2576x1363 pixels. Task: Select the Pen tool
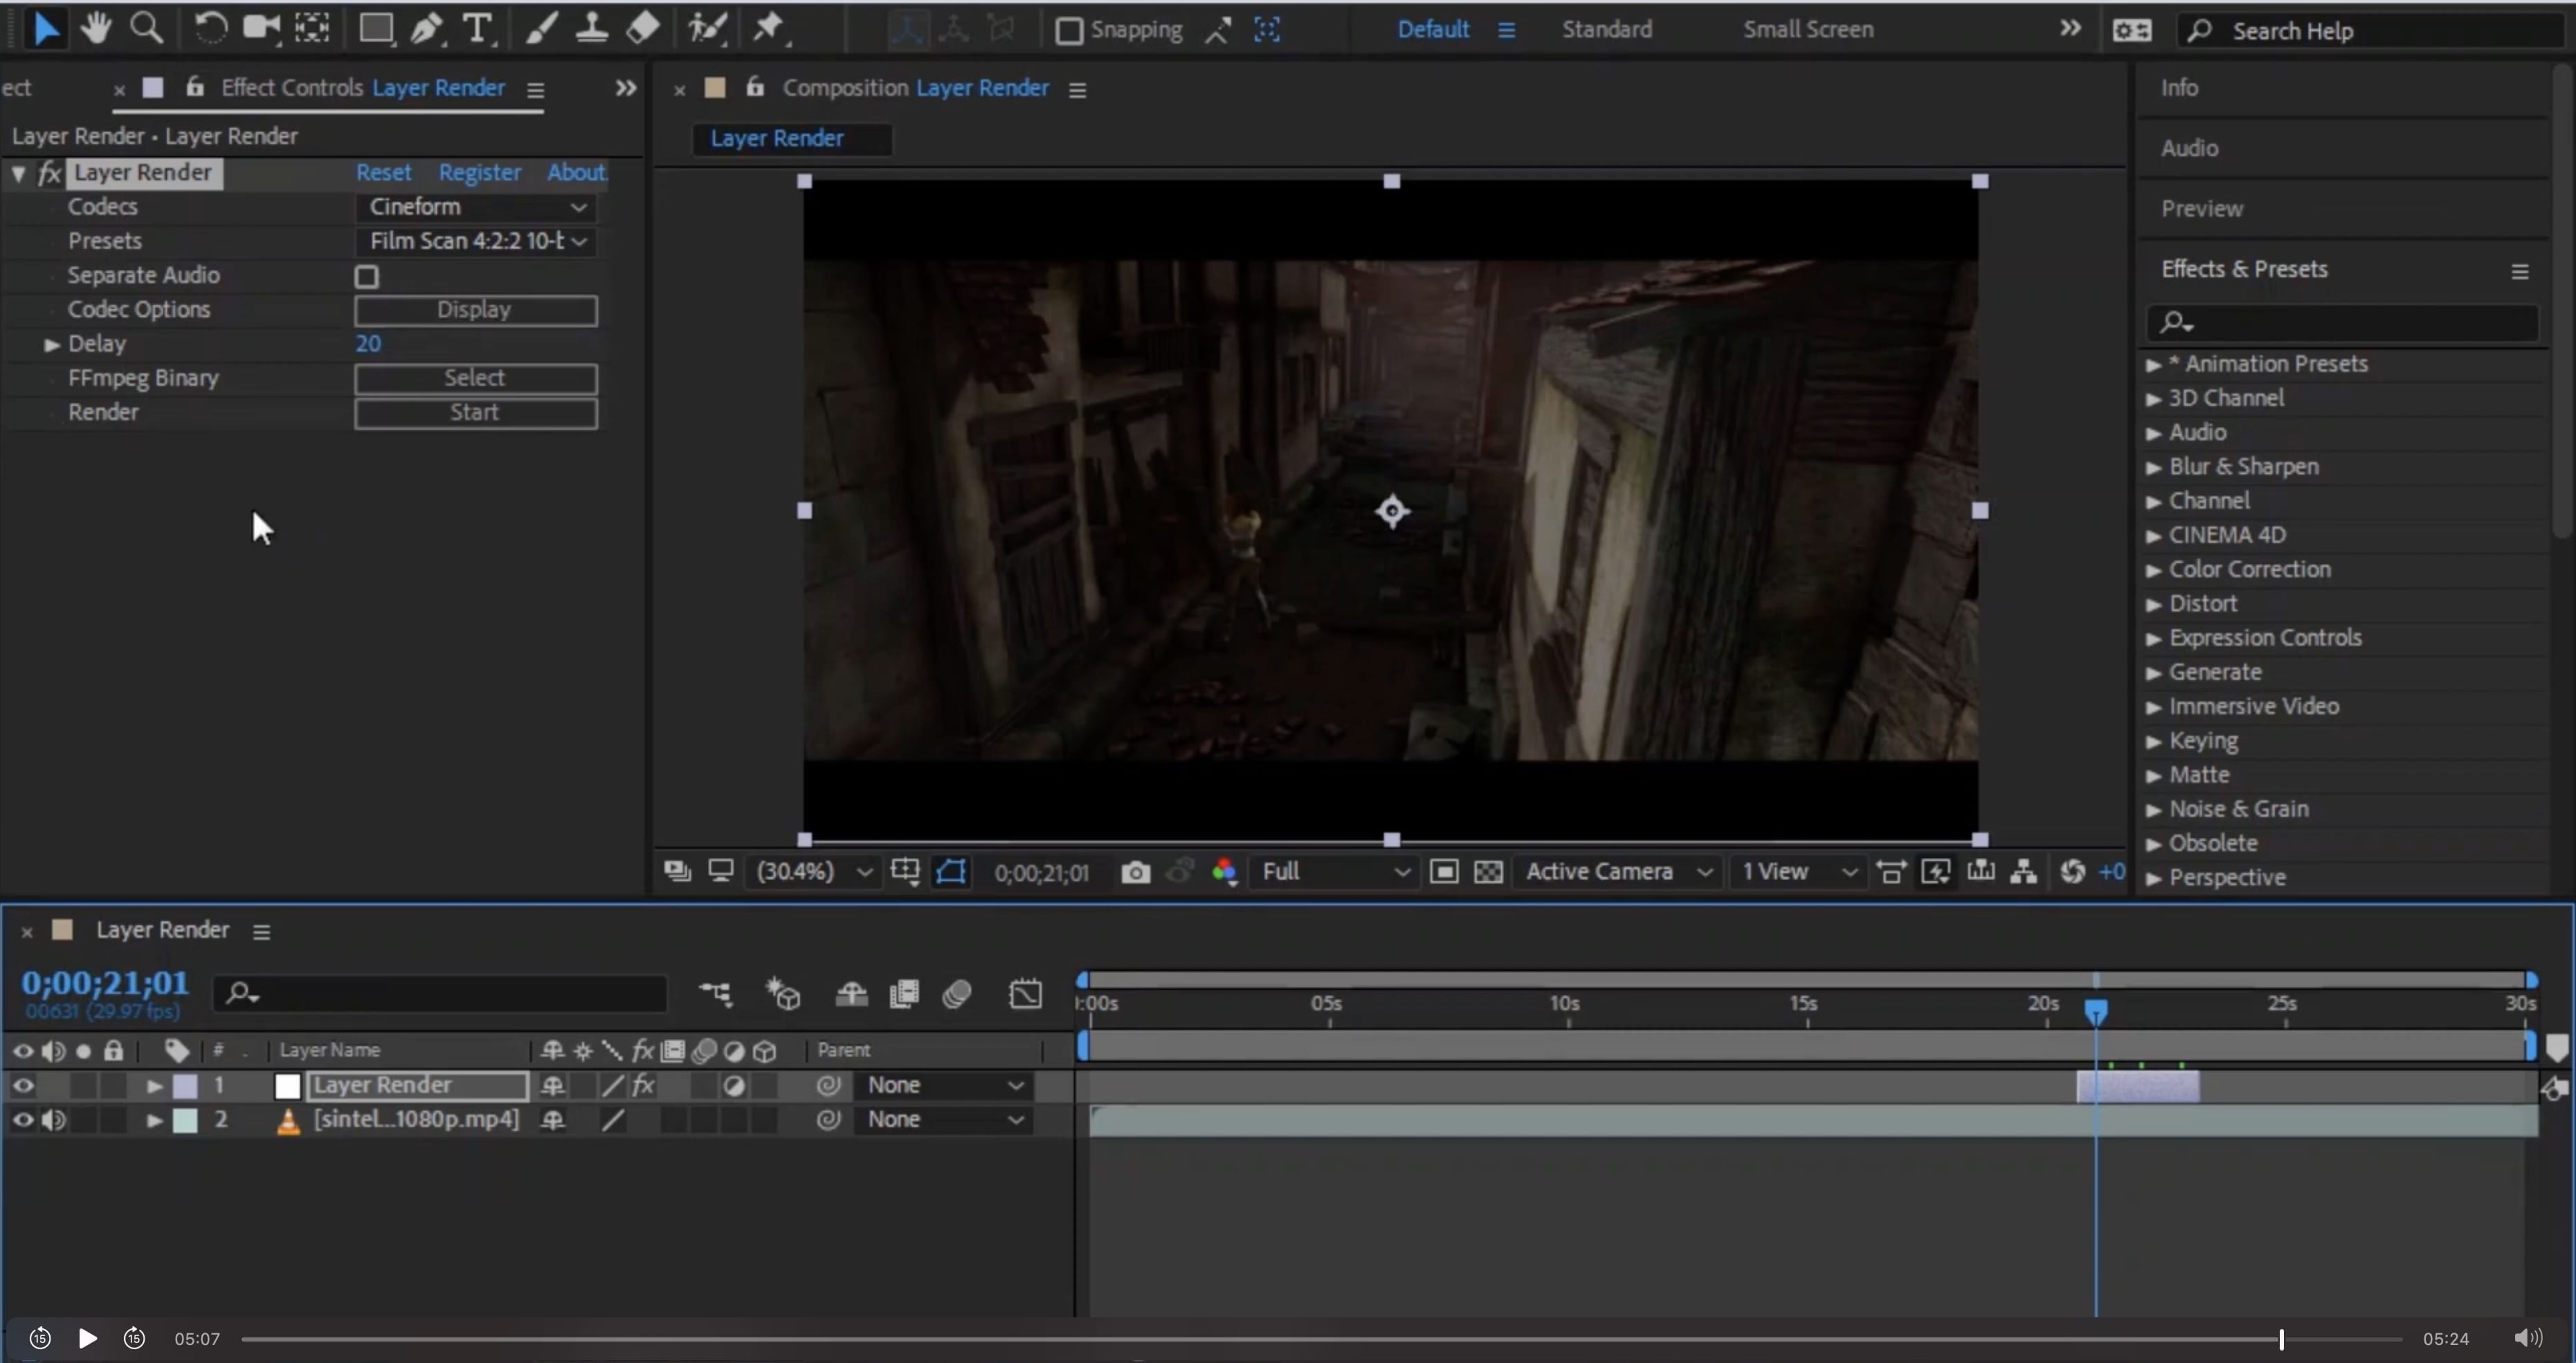coord(428,29)
